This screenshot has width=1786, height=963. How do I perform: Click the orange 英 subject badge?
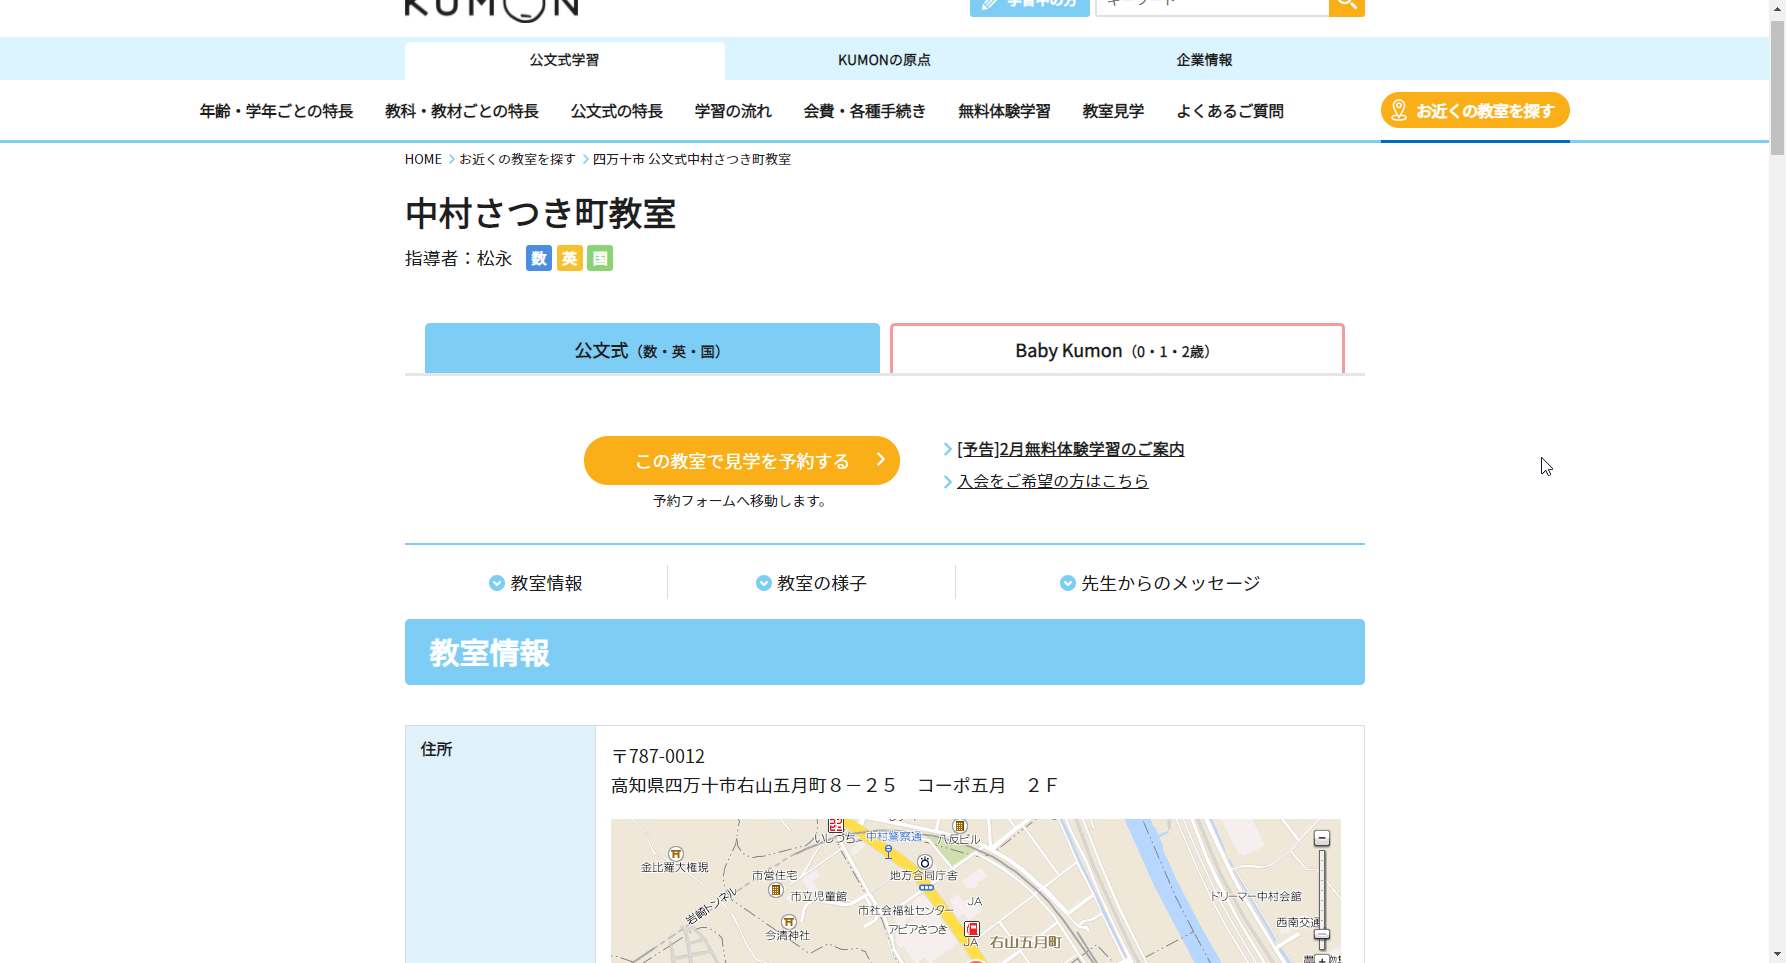[x=569, y=259]
